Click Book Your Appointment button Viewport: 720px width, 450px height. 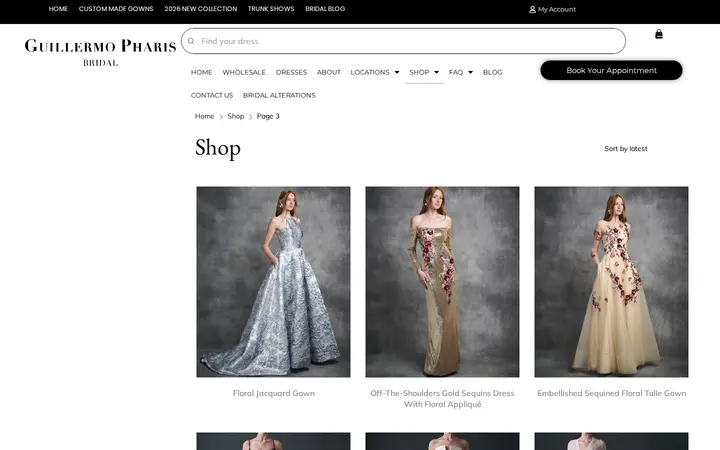tap(611, 70)
